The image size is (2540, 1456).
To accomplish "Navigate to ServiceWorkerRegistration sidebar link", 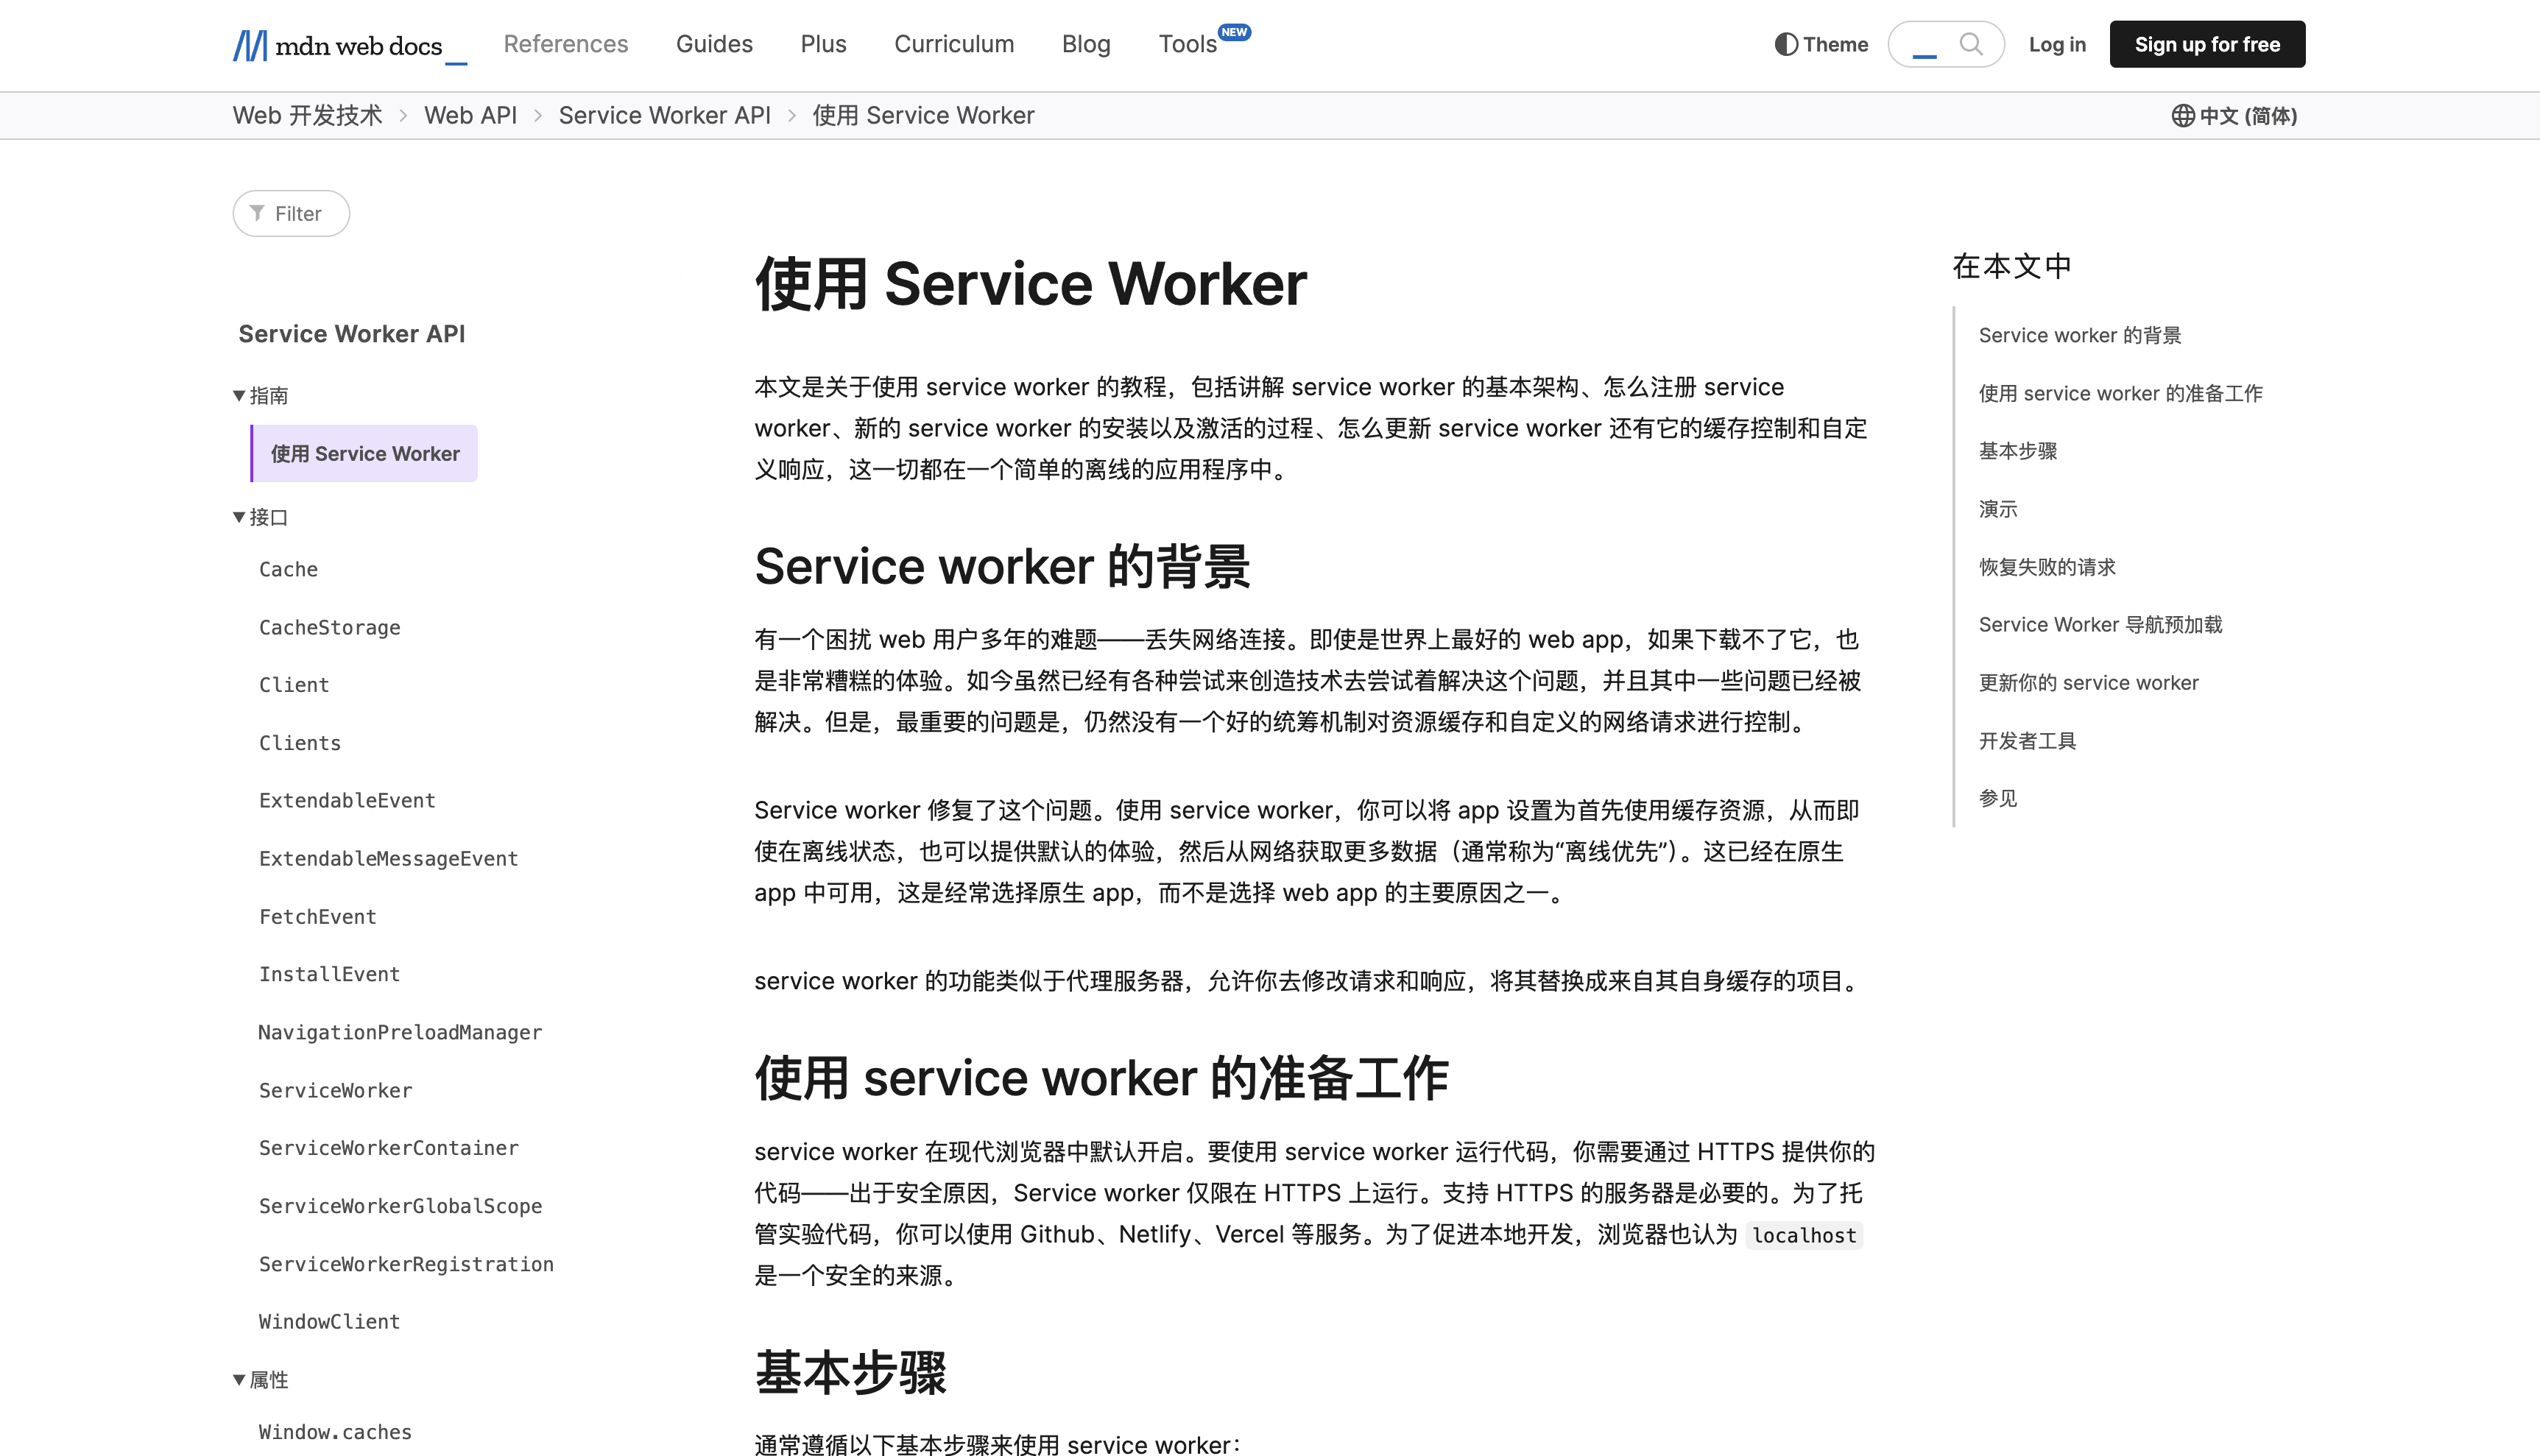I will 406,1262.
